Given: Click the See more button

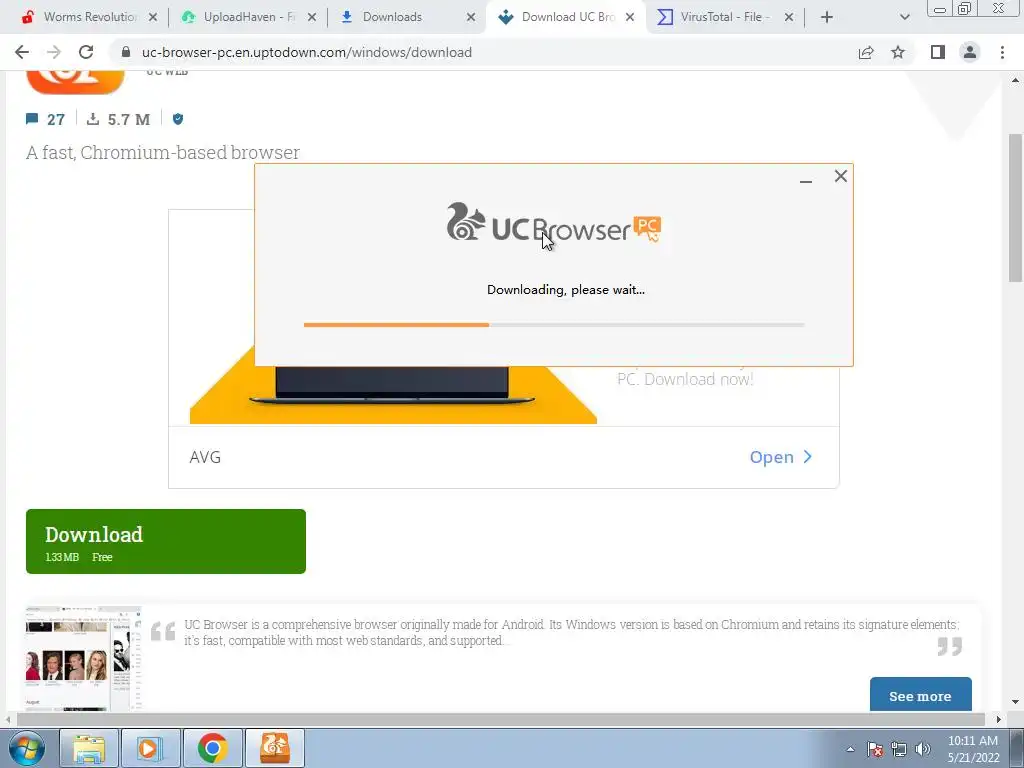Looking at the screenshot, I should (x=920, y=695).
